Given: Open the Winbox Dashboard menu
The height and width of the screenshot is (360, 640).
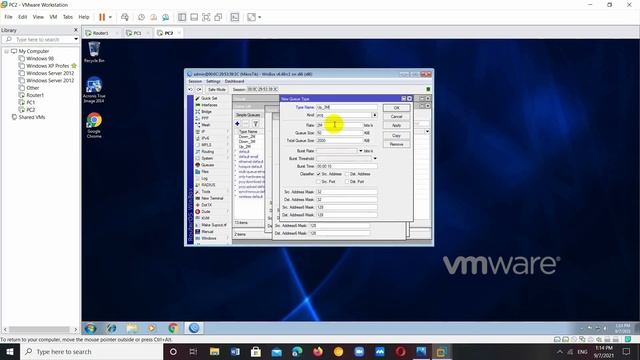Looking at the screenshot, I should coord(234,82).
